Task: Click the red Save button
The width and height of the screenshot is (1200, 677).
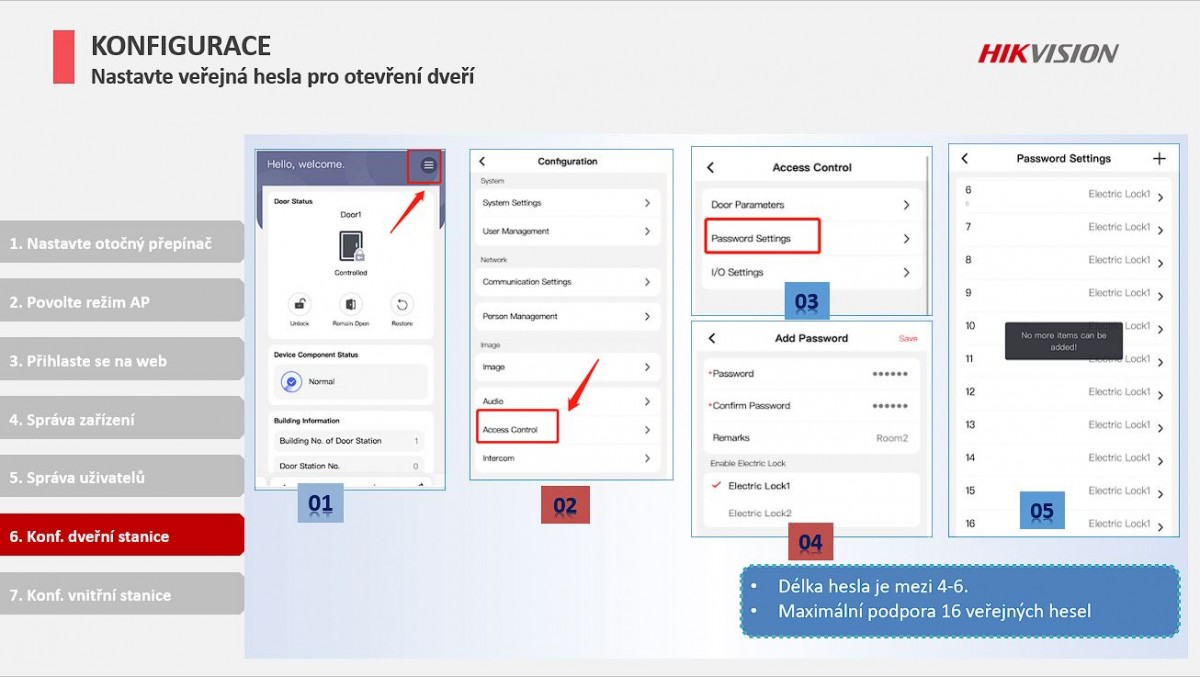Action: pos(907,339)
